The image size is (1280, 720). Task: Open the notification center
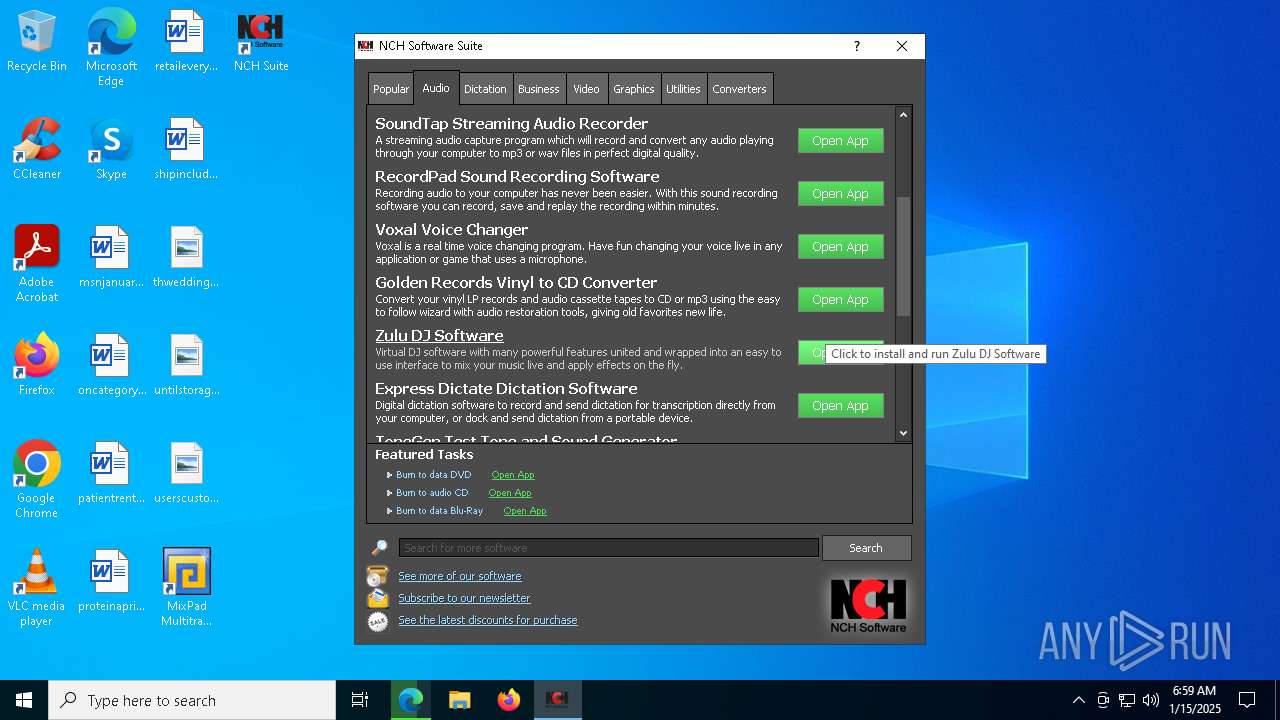point(1247,700)
